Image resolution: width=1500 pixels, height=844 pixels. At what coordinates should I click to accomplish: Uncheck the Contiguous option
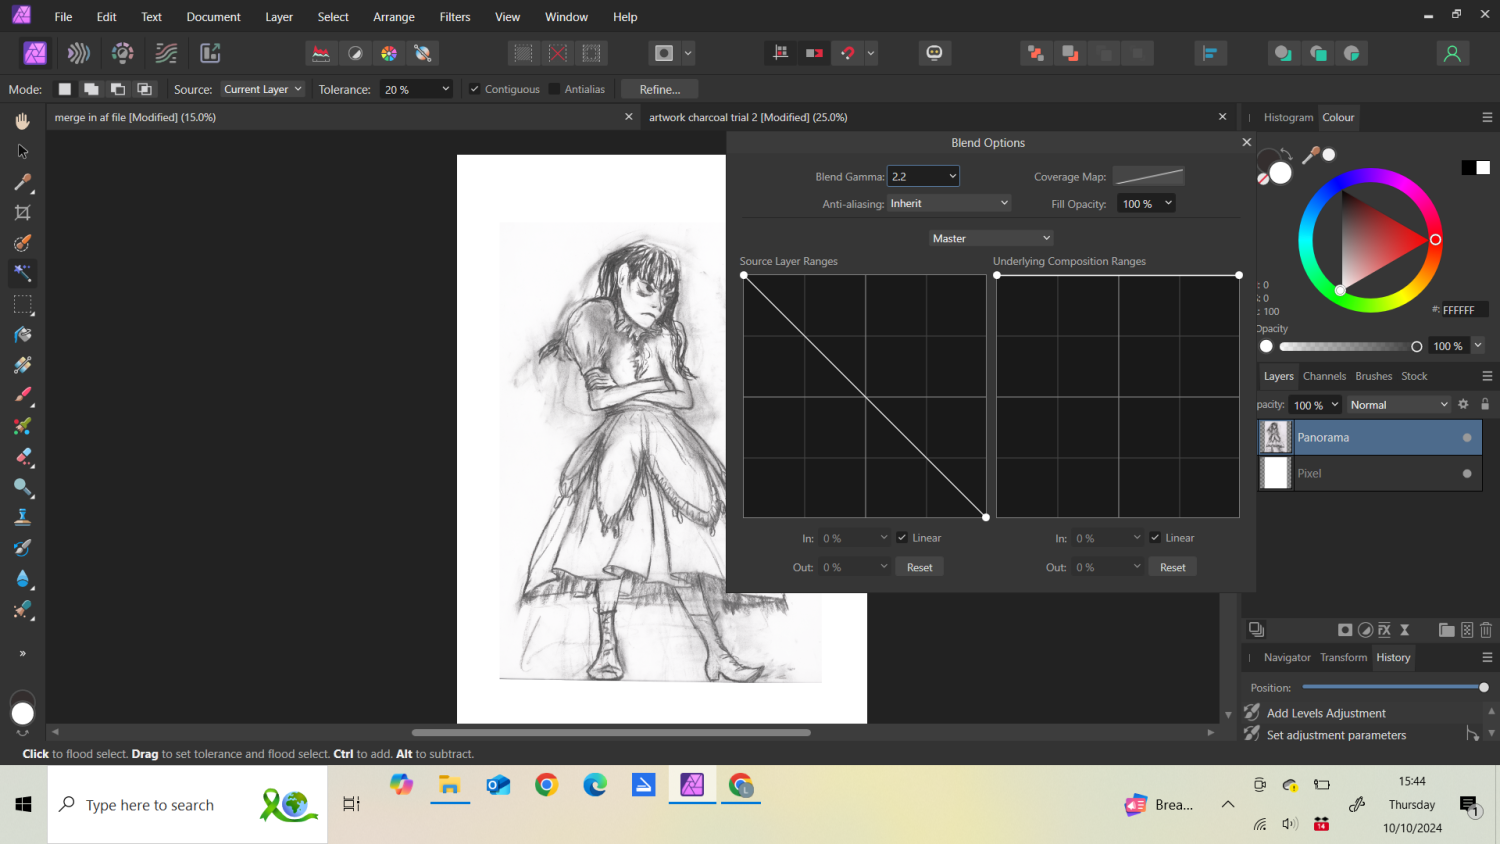(474, 89)
